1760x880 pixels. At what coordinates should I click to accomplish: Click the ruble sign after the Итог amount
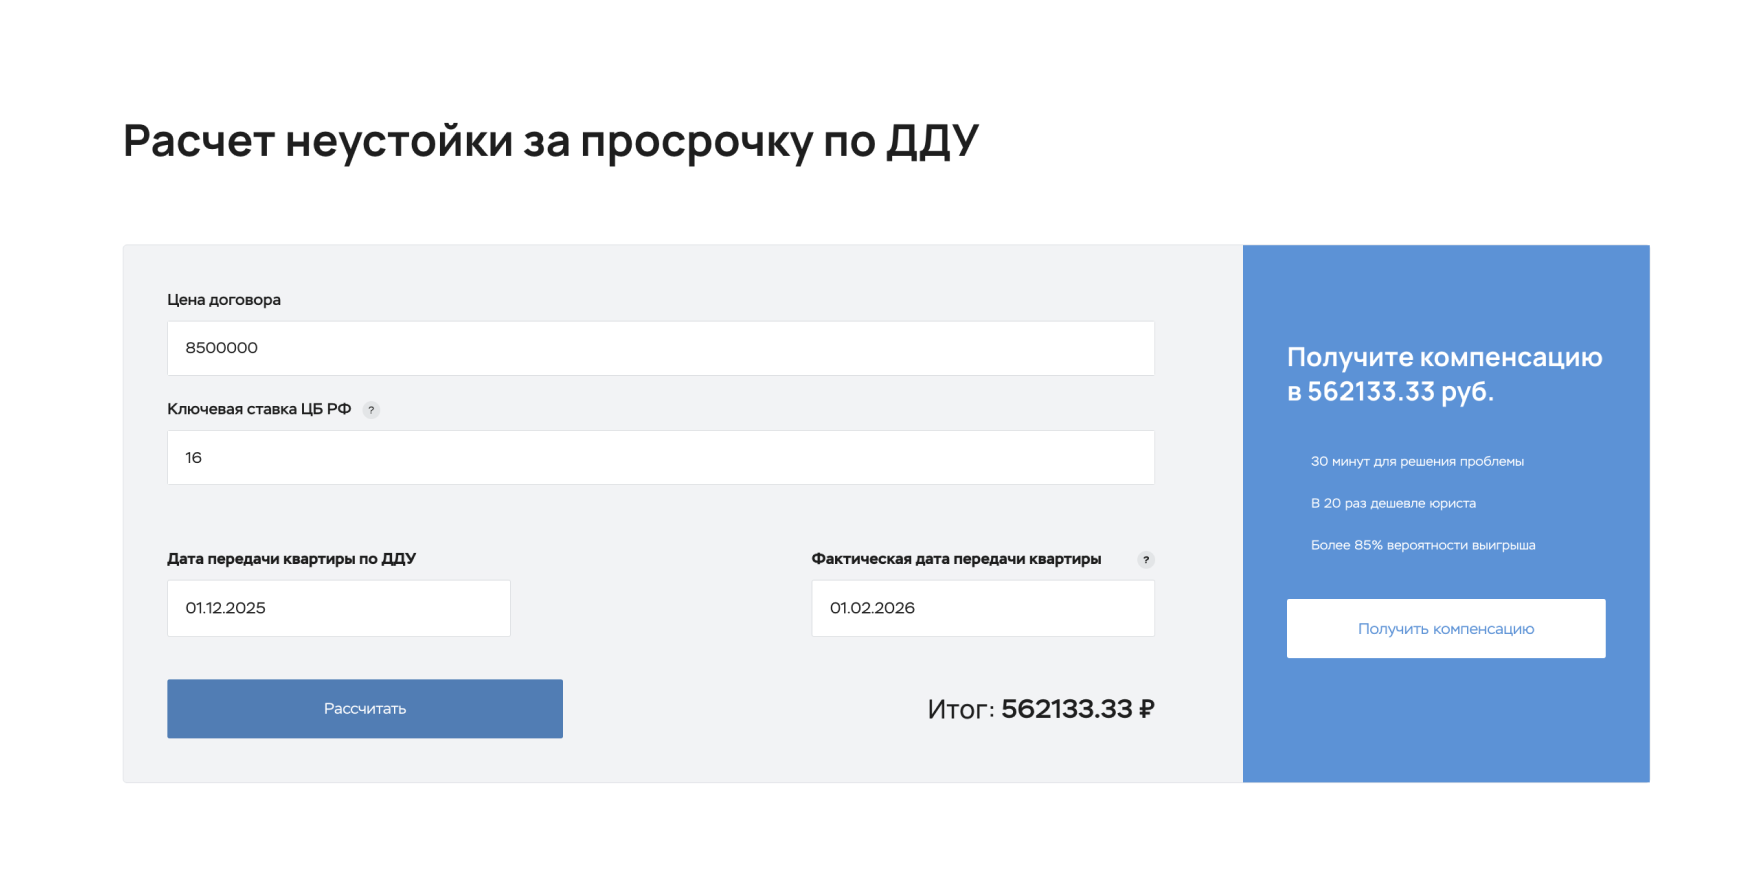pos(1146,709)
